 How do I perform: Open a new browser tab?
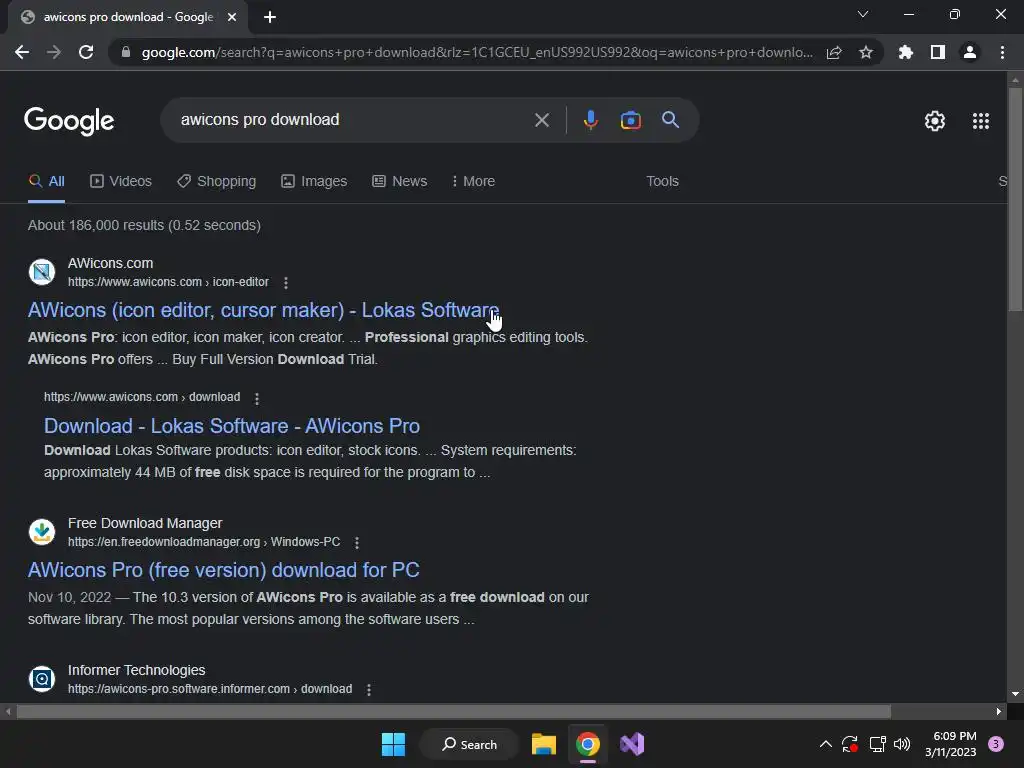tap(270, 18)
